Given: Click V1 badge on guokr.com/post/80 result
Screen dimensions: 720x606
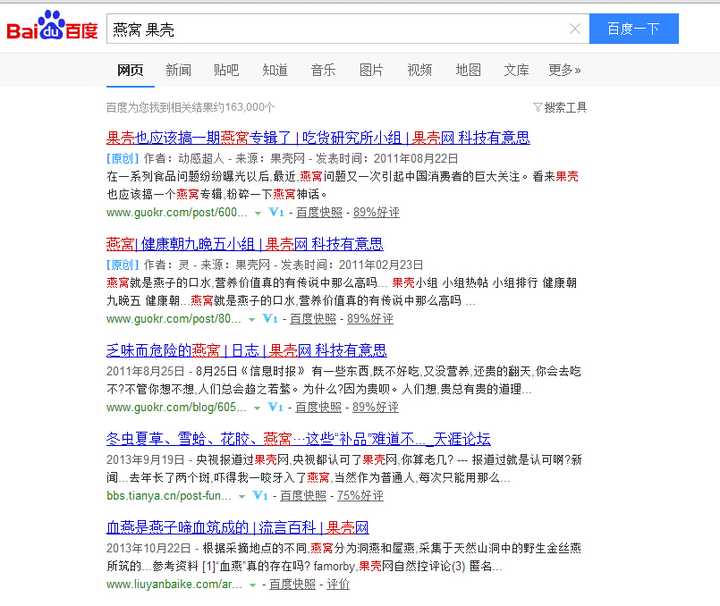Looking at the screenshot, I should tap(270, 319).
